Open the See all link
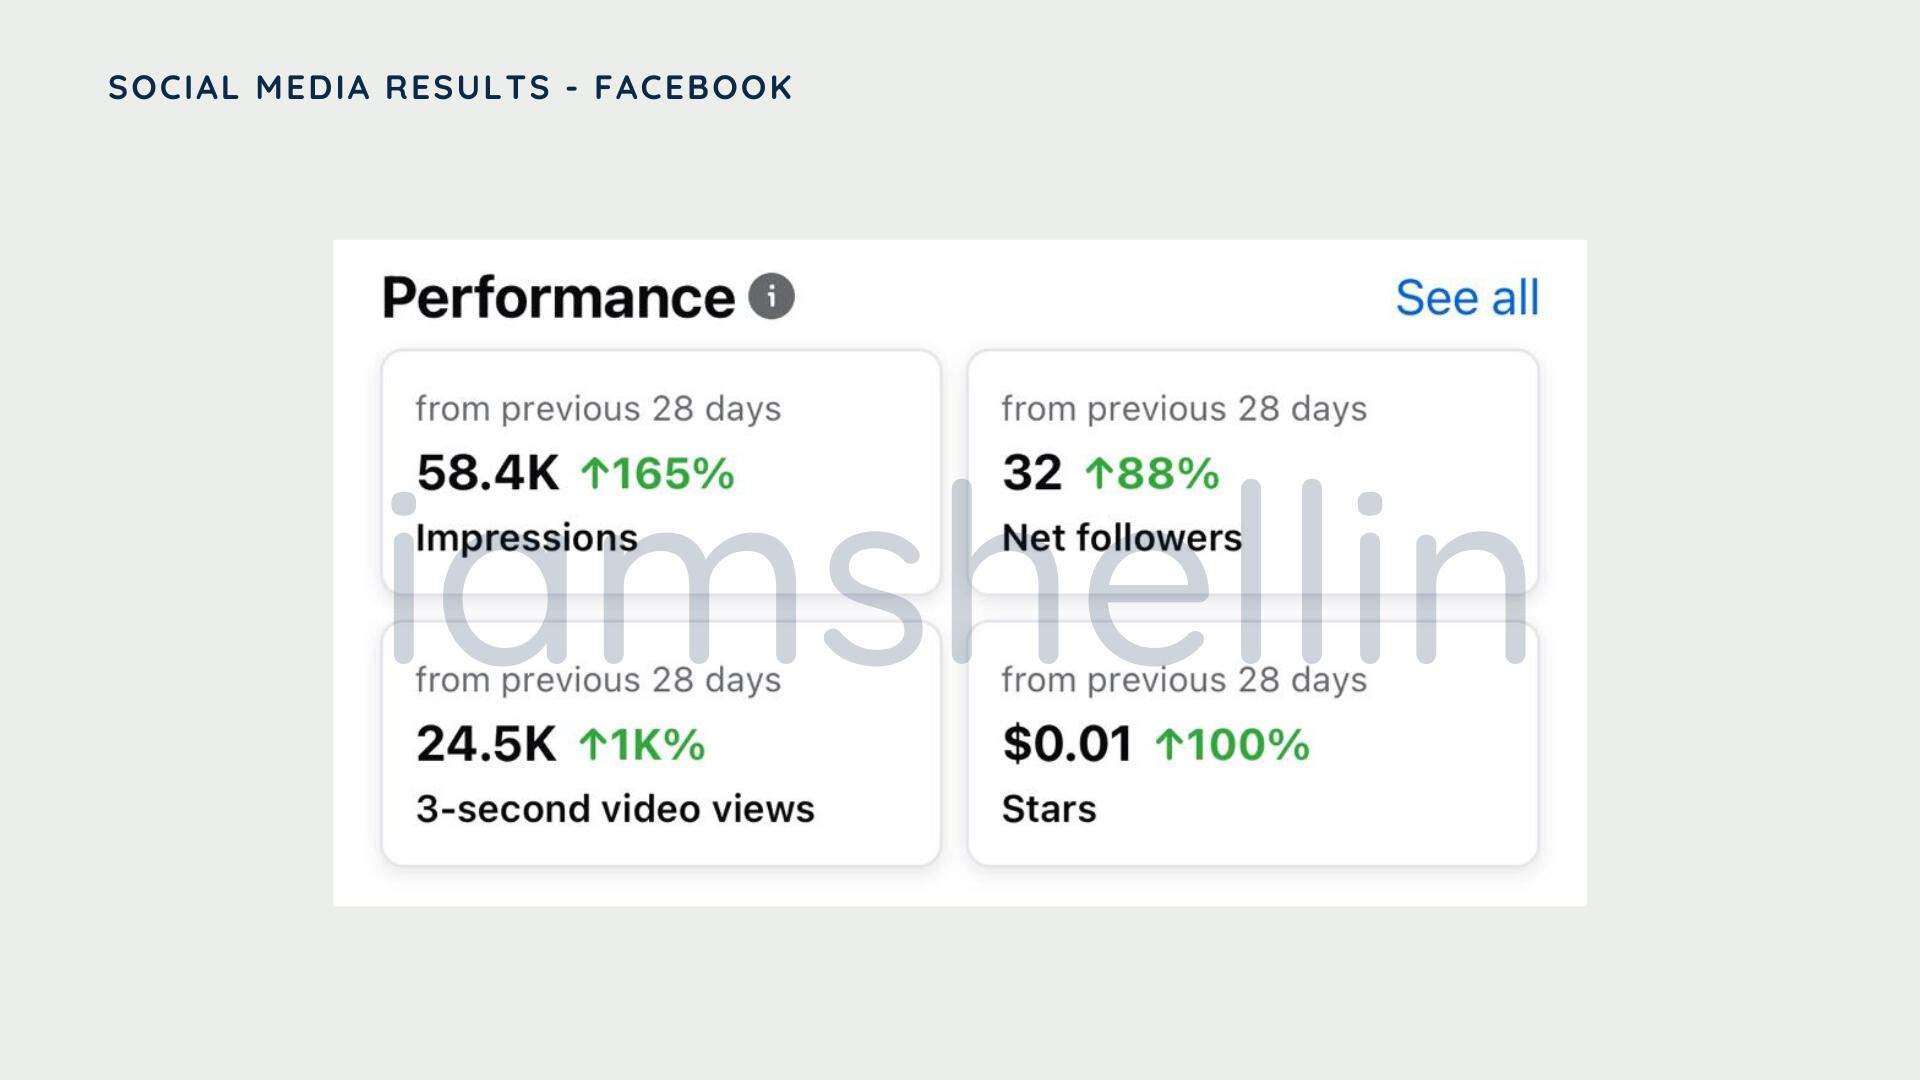 [x=1467, y=298]
